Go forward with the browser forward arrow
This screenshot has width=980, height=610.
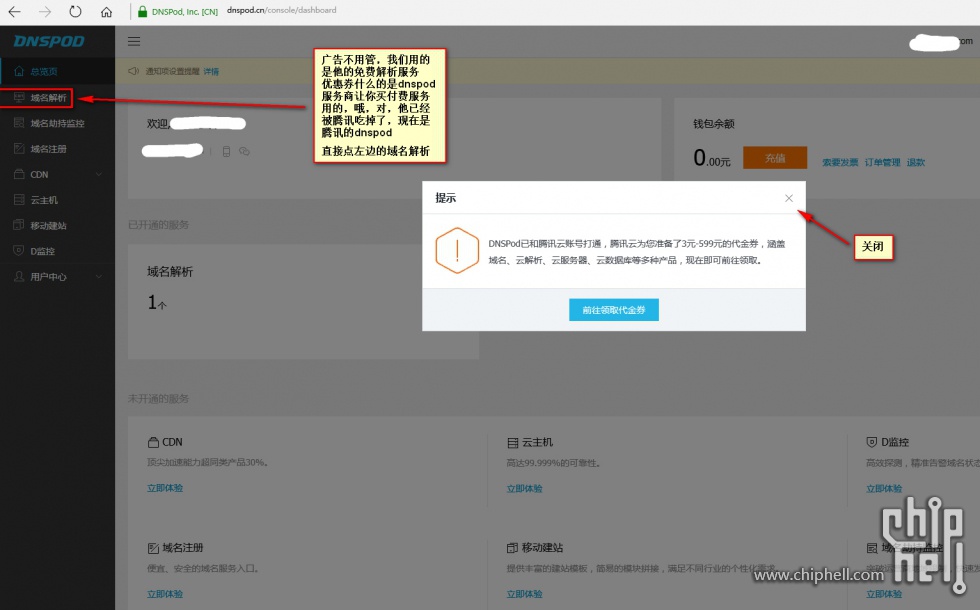point(45,11)
